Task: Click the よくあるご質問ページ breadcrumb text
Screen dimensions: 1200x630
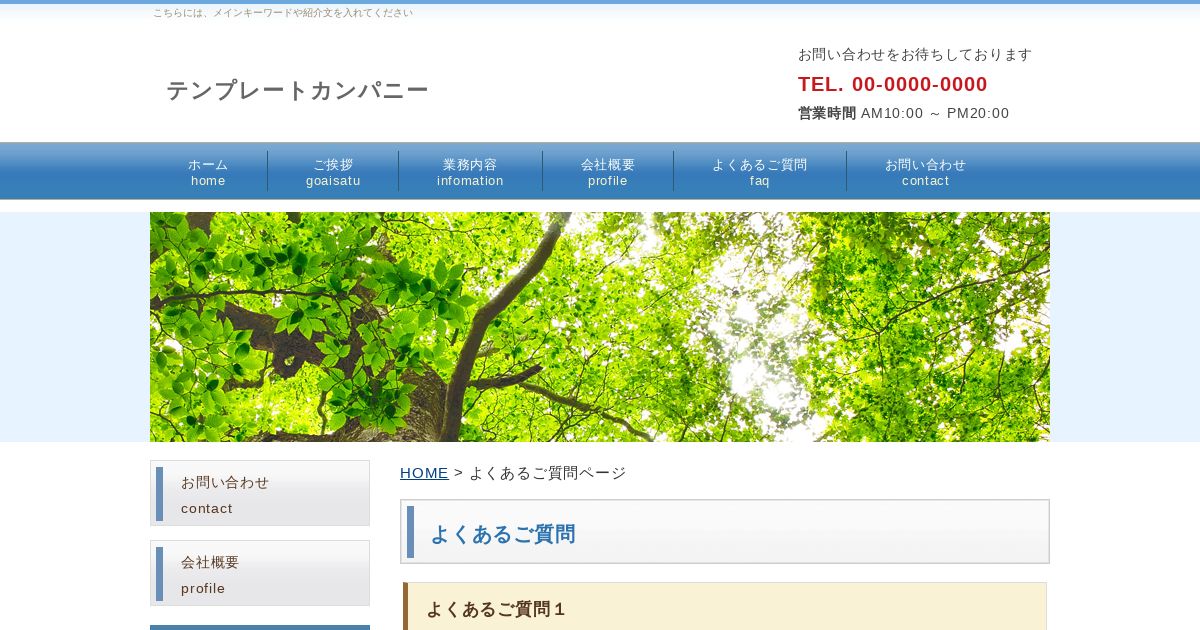Action: [547, 473]
